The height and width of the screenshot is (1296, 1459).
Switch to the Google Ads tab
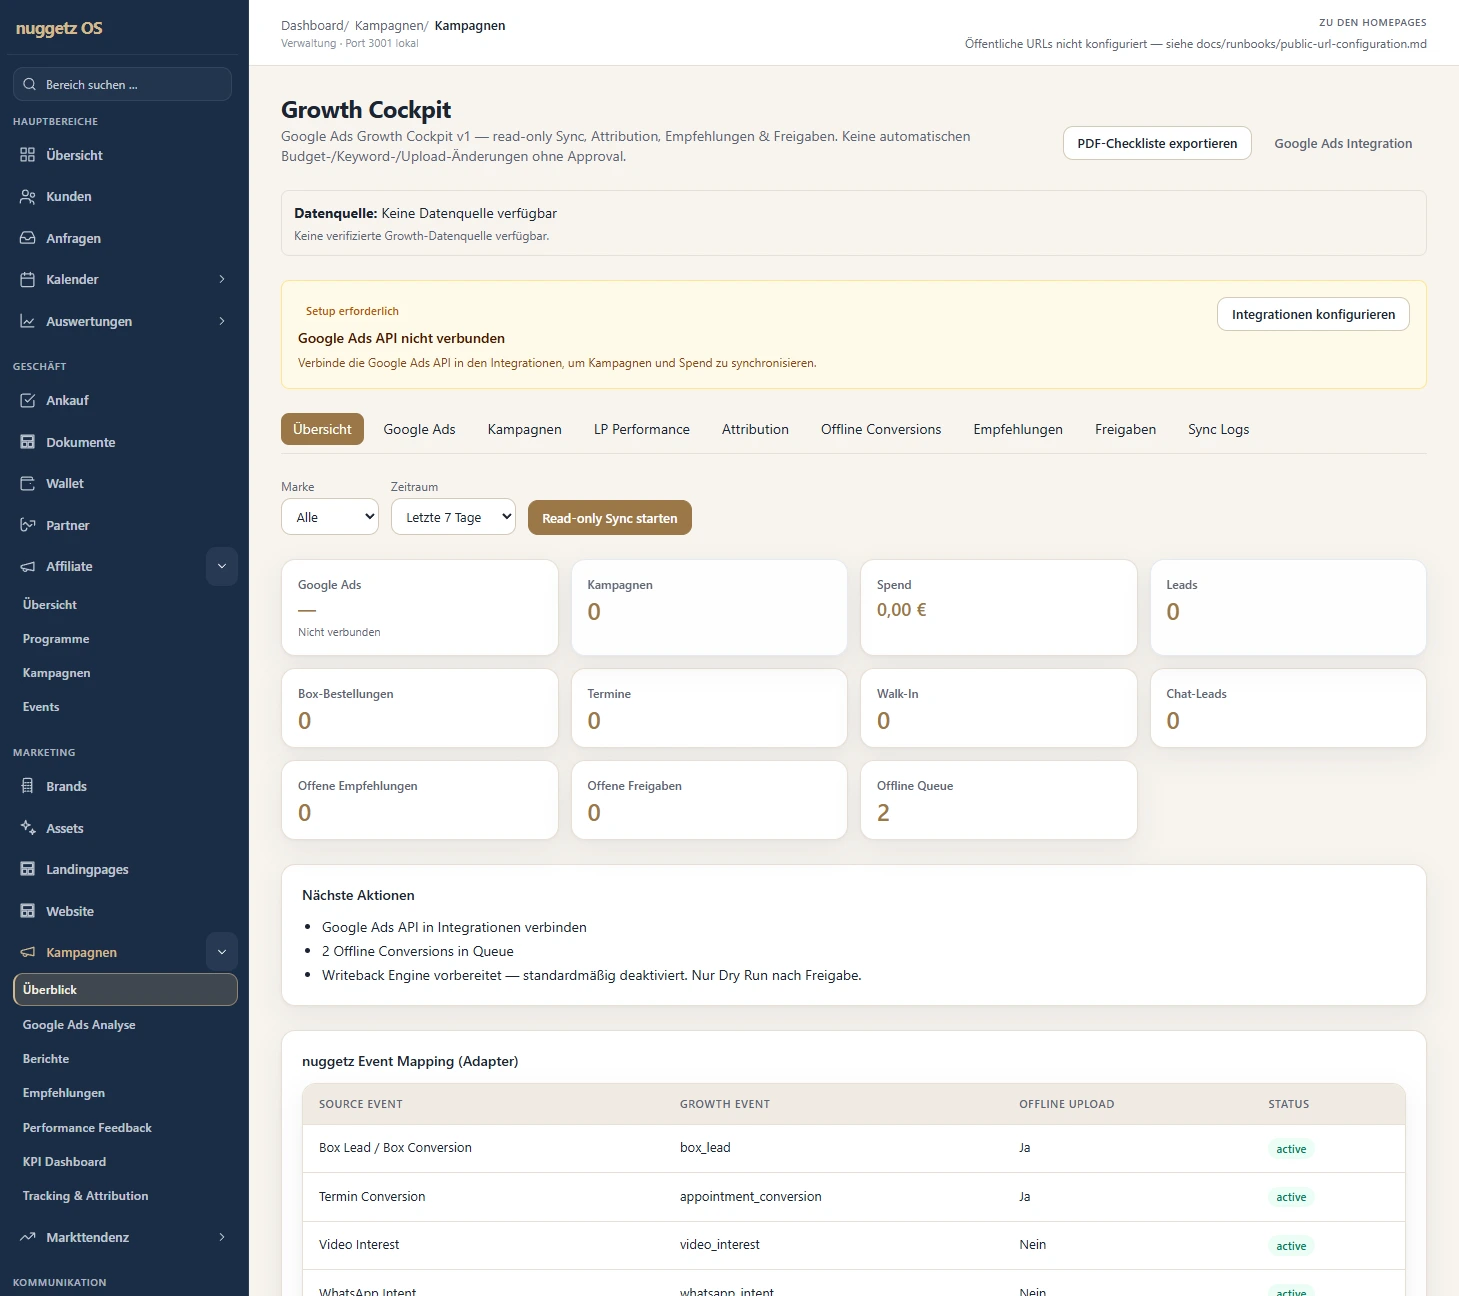click(419, 429)
